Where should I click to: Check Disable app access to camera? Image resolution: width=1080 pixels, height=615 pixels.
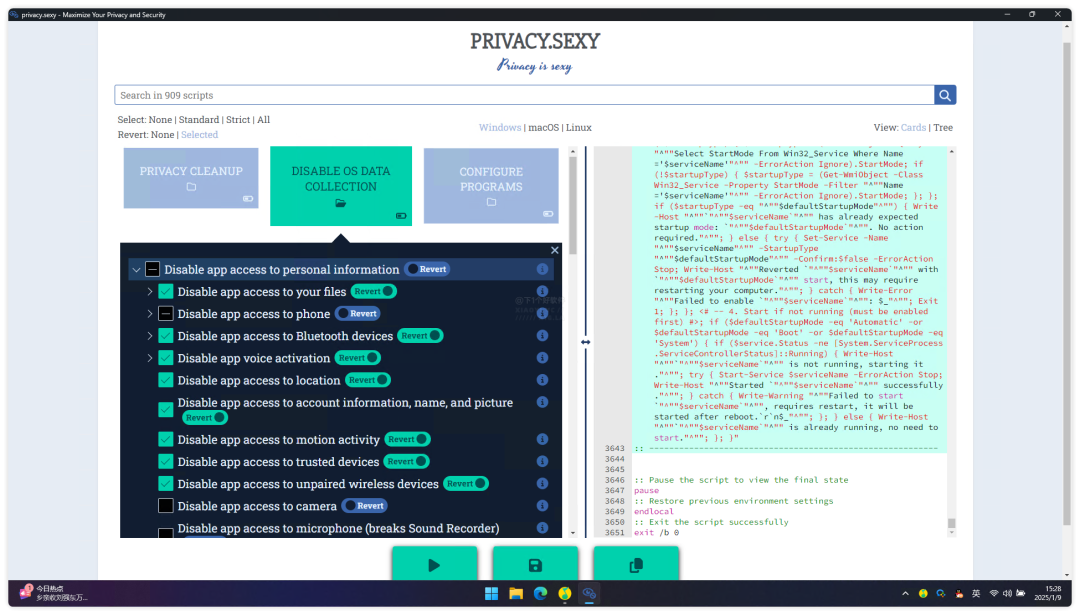pos(166,505)
